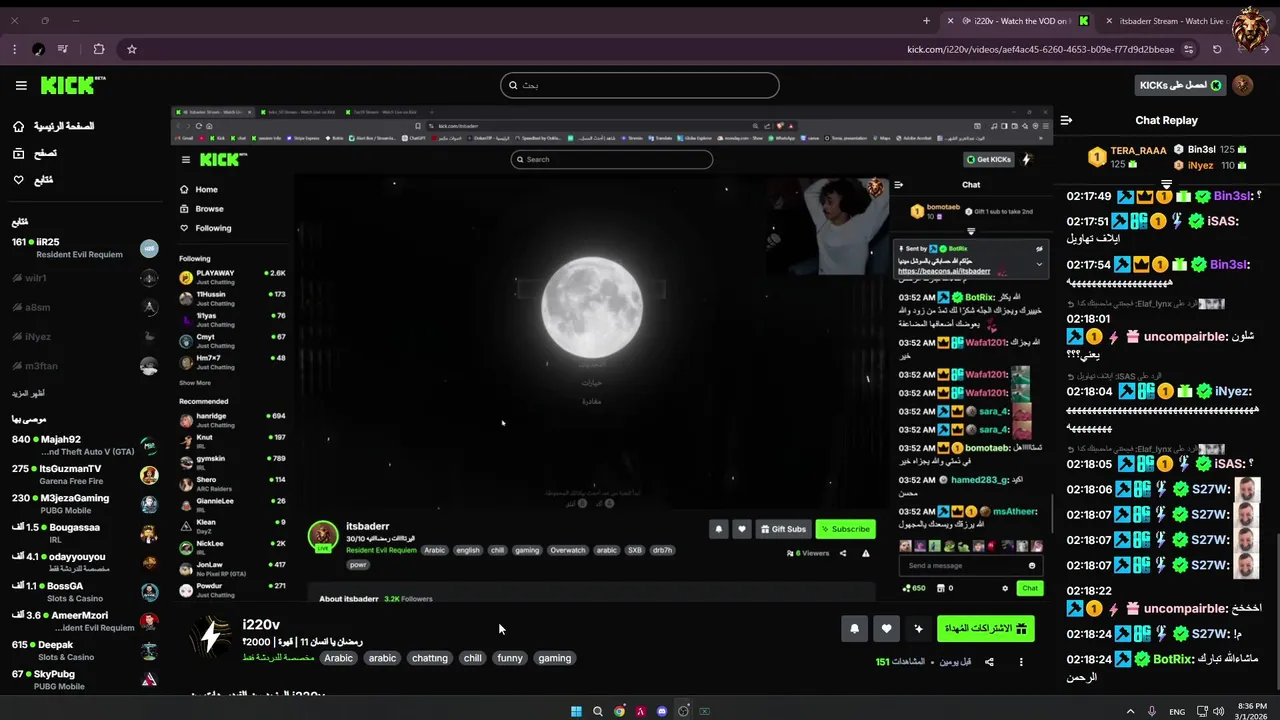Screen dimensions: 1280x720
Task: Open wilr1 offline channel in sidebar
Action: [x=84, y=278]
